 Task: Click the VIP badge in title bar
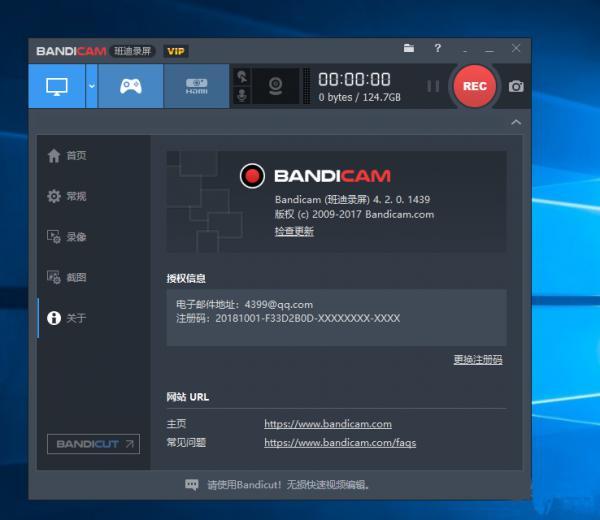176,51
